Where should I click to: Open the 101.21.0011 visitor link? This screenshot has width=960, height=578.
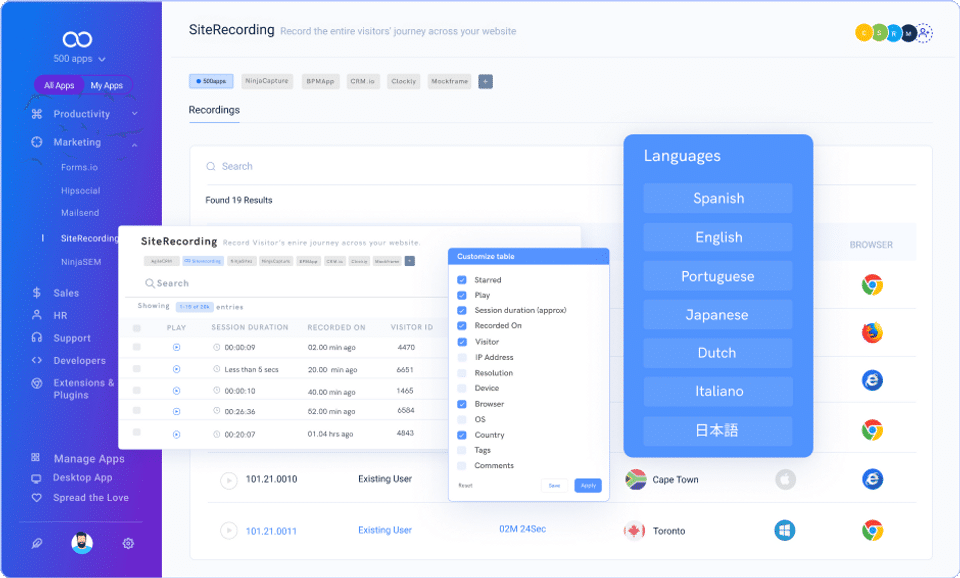pos(271,531)
